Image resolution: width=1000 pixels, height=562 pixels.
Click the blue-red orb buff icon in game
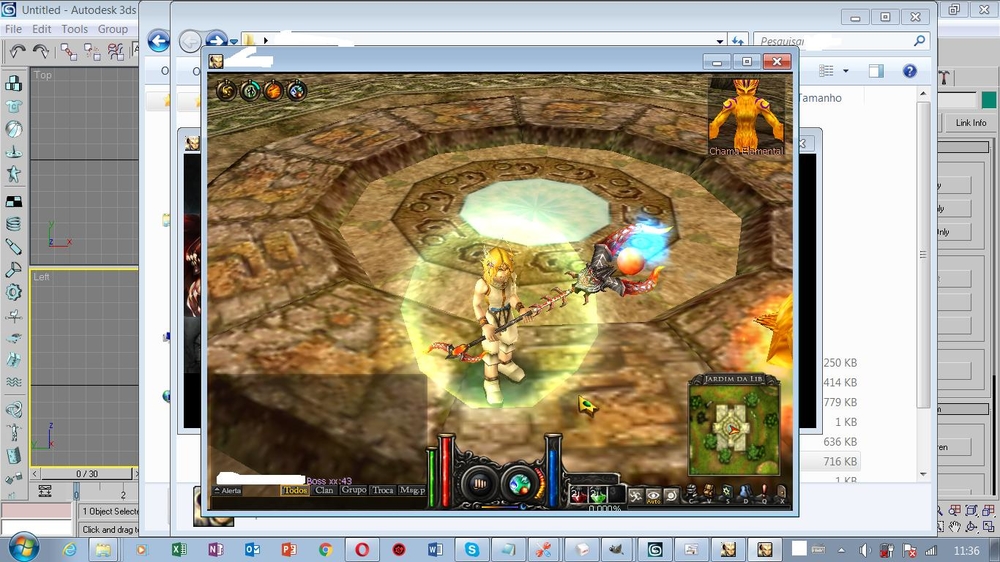coord(297,91)
